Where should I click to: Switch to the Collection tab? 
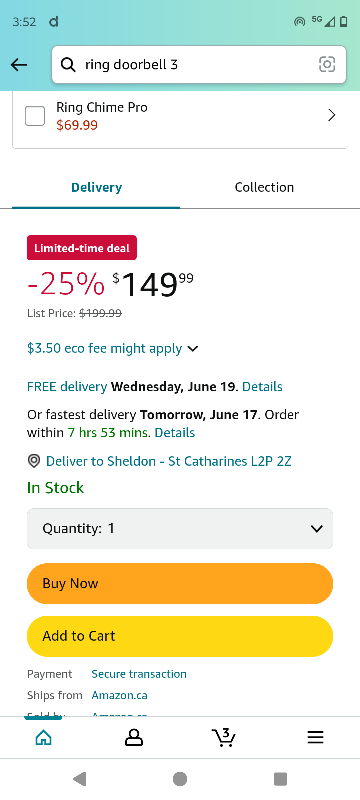pyautogui.click(x=264, y=187)
